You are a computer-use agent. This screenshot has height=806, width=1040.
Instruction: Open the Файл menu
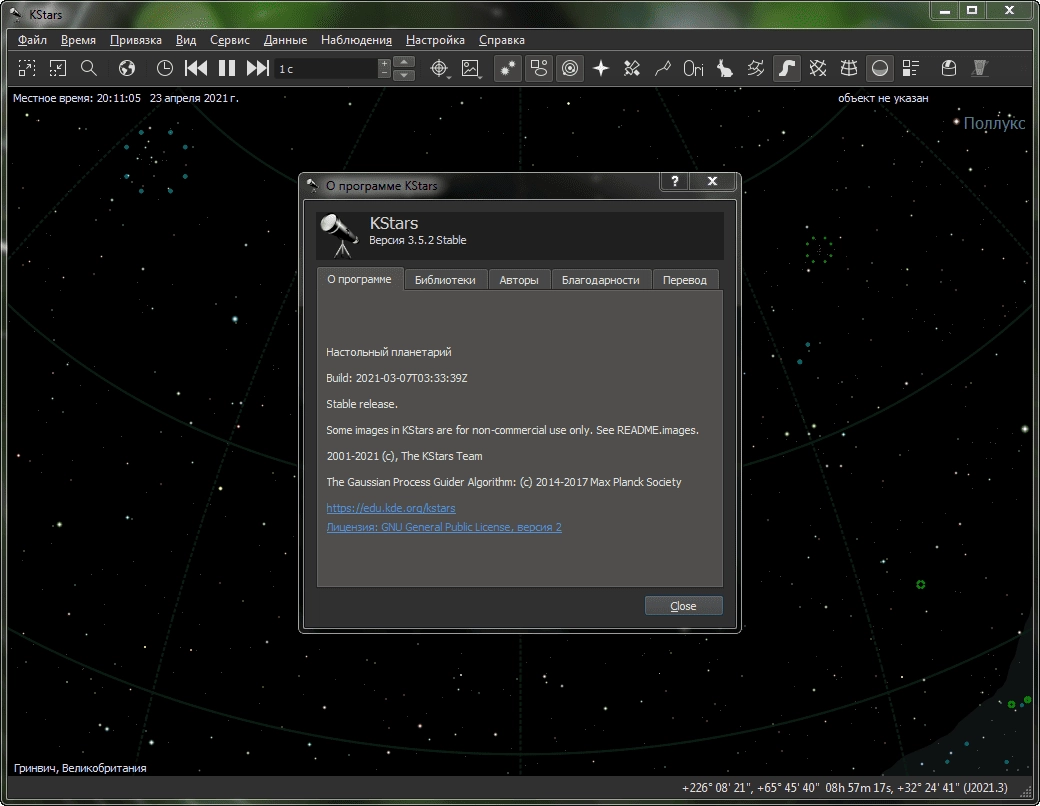32,40
